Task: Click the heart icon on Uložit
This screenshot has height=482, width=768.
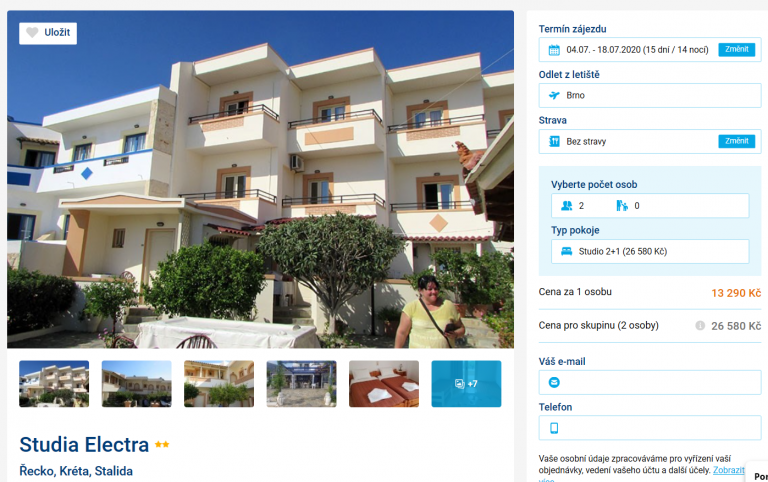Action: [x=32, y=33]
